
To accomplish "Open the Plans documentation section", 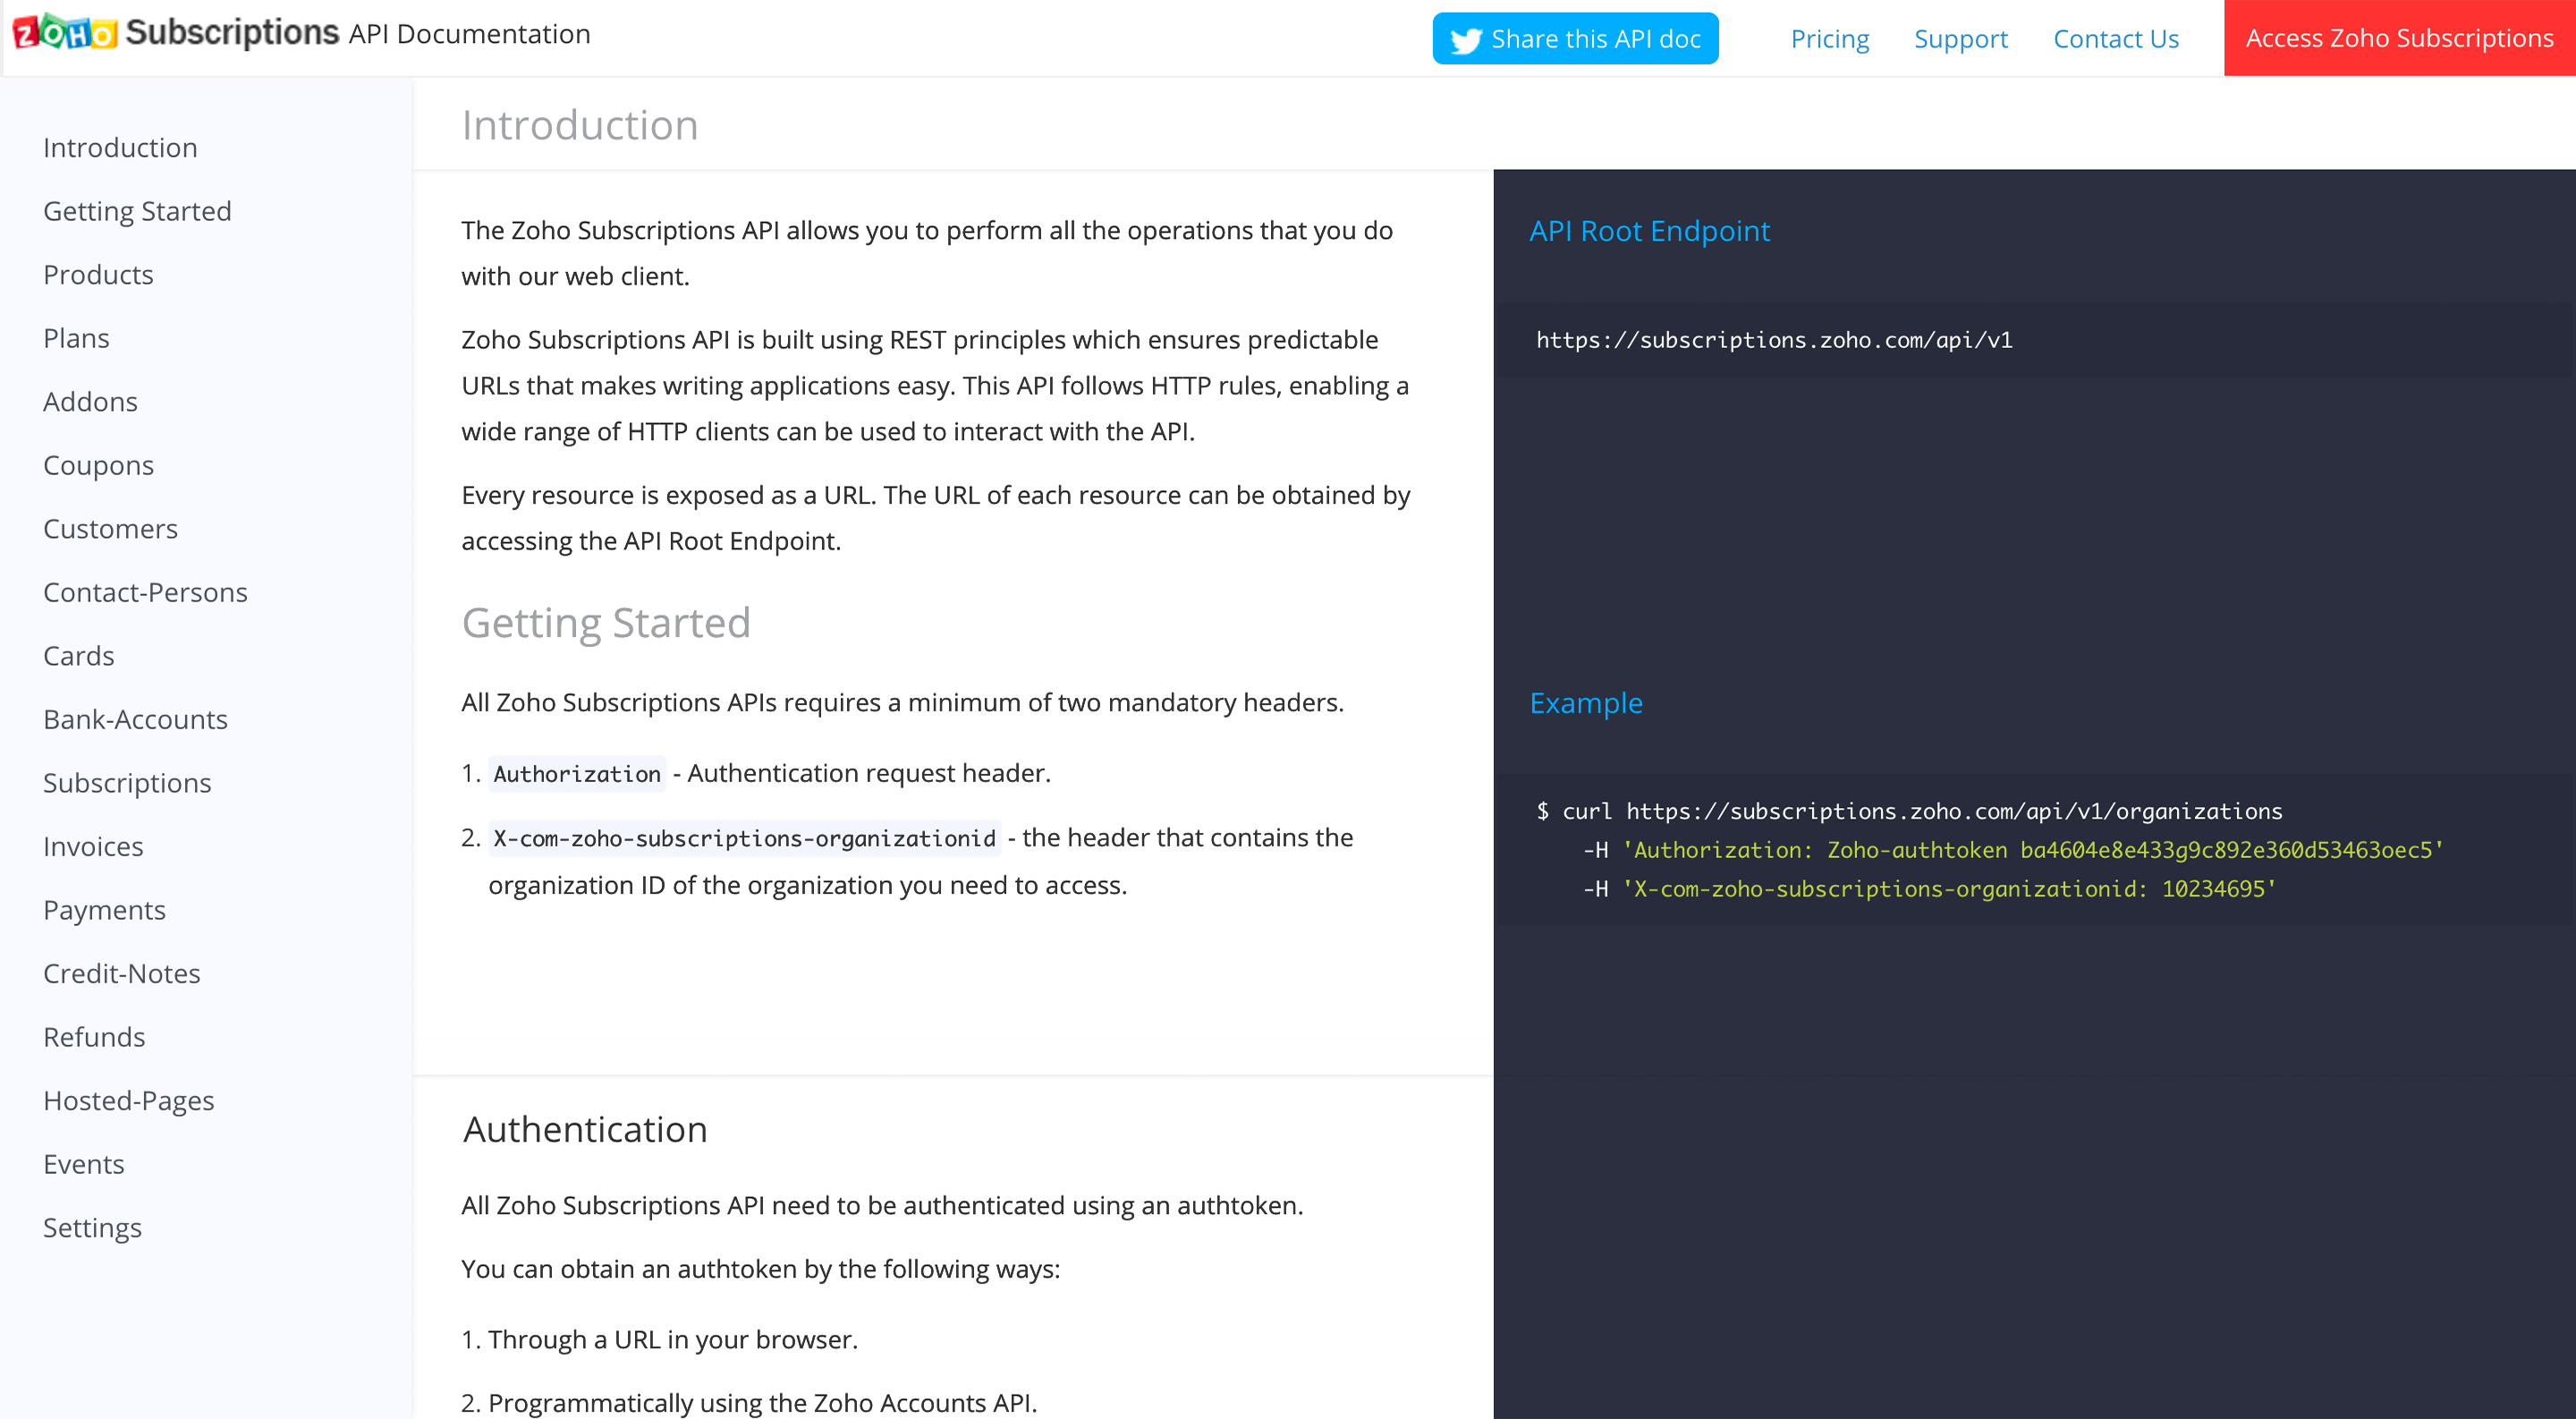I will coord(75,338).
